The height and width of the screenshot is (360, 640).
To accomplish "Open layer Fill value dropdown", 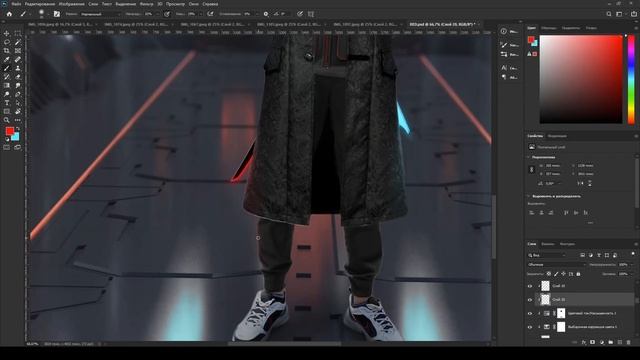I will pyautogui.click(x=631, y=274).
